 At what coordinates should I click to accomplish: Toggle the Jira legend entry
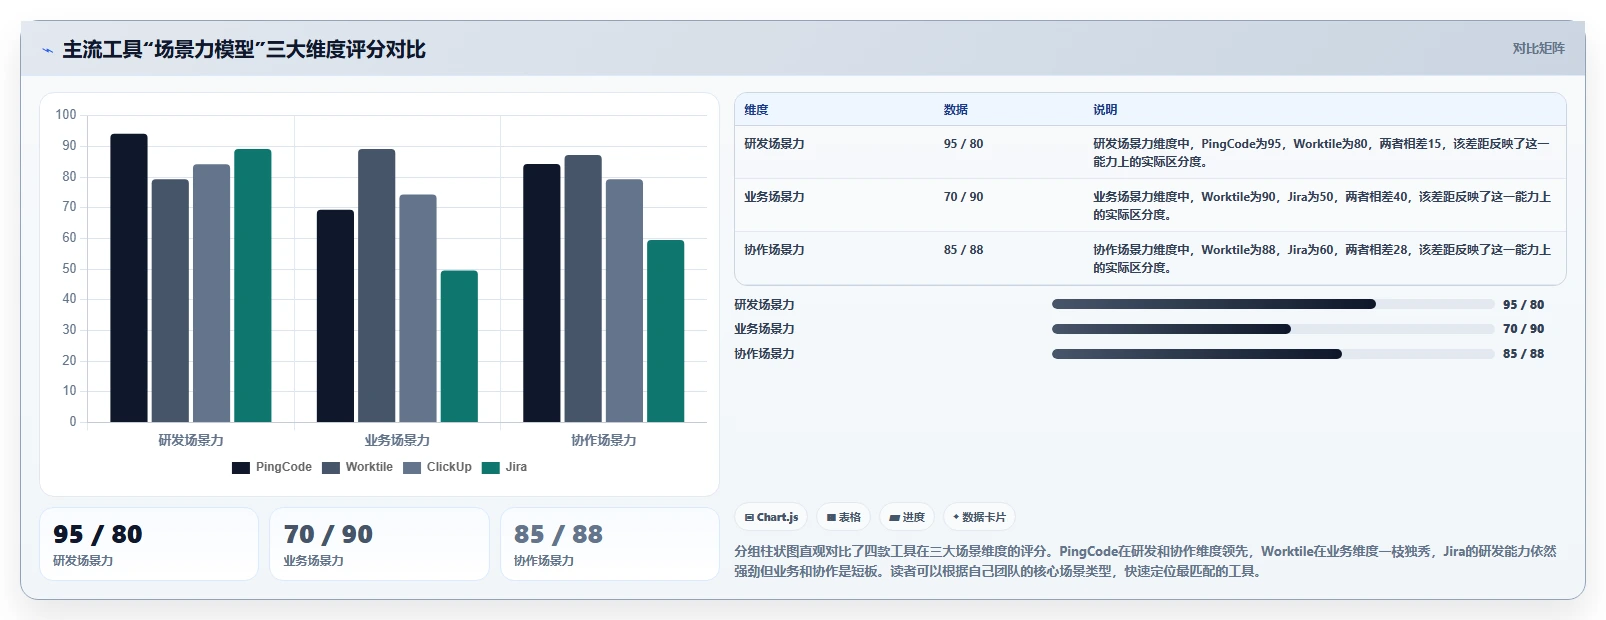click(x=504, y=467)
